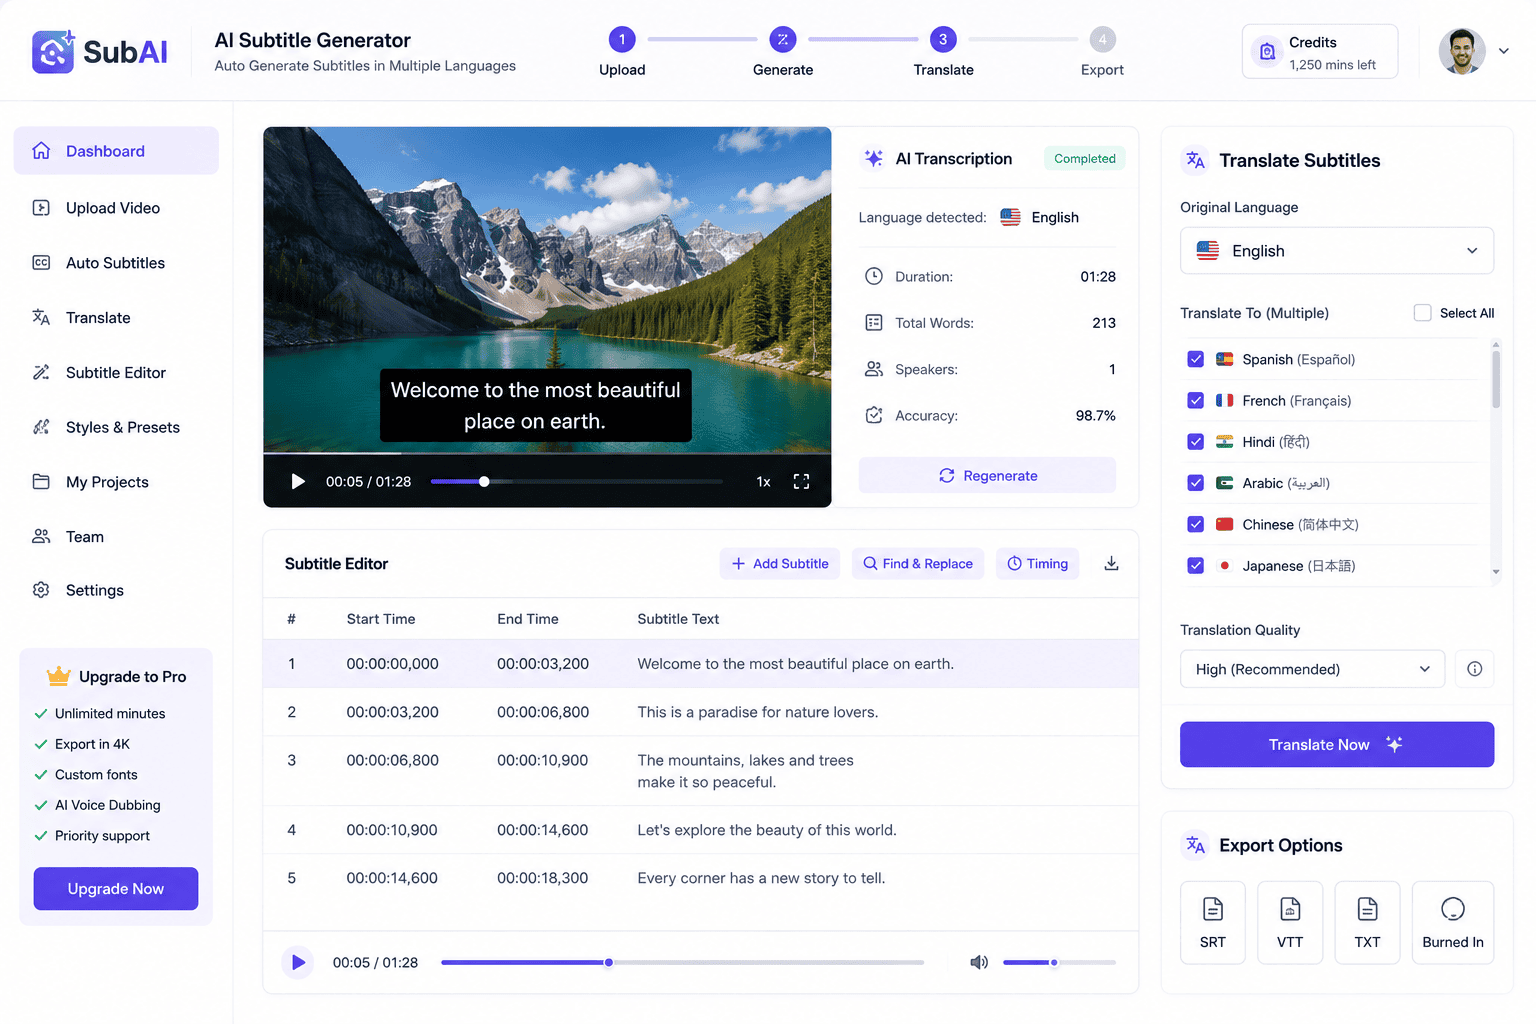Click end time 00:00:14,600 in row 4
This screenshot has height=1024, width=1536.
tap(543, 830)
